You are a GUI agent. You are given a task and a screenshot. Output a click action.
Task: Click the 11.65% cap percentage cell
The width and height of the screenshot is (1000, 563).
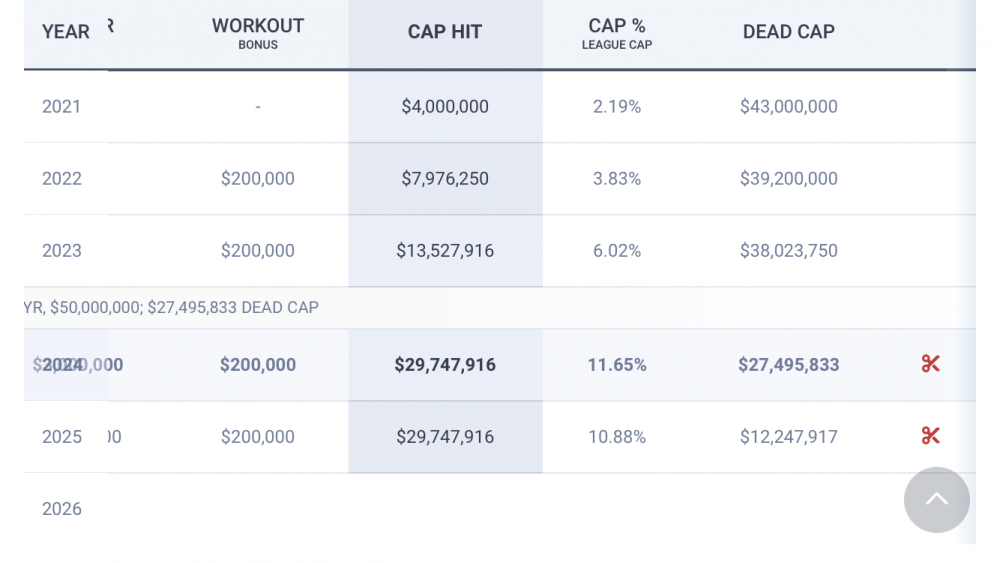tap(617, 365)
